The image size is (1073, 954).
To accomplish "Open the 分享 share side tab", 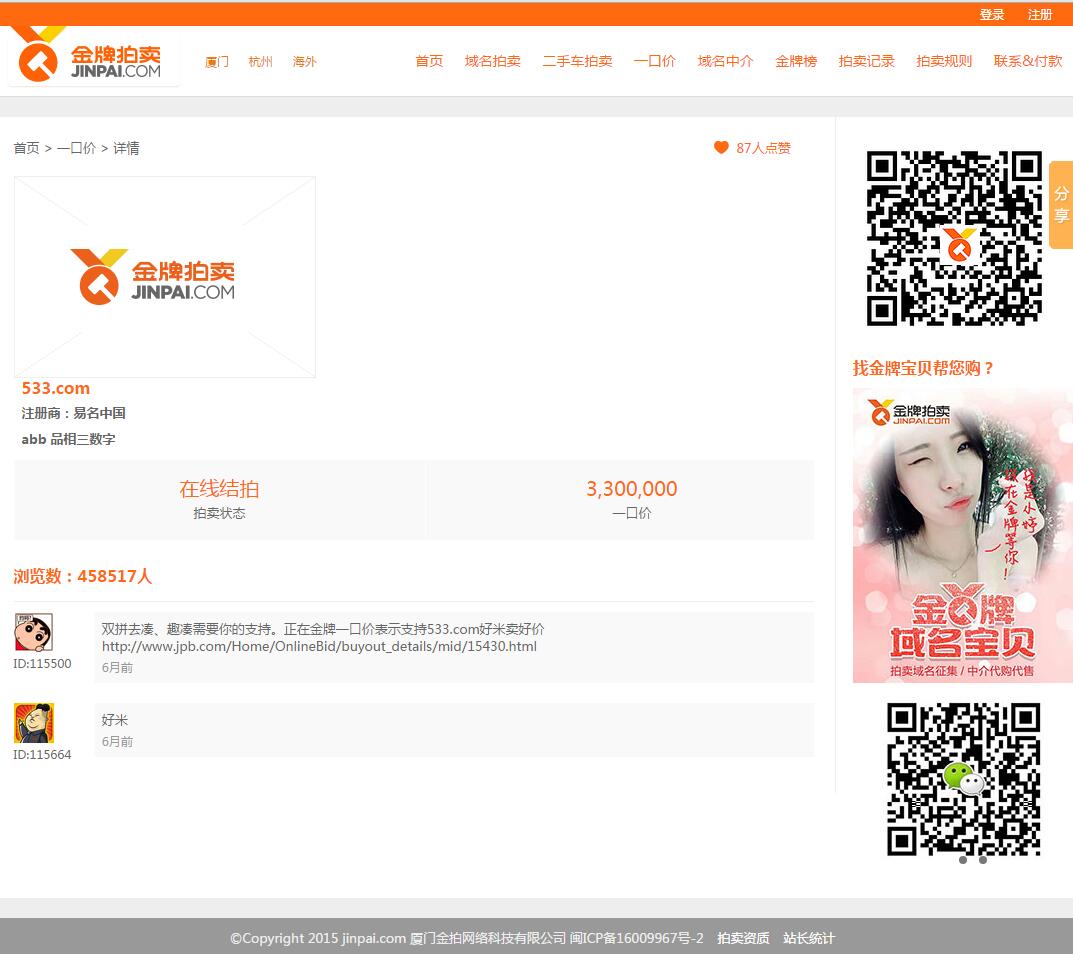I will pyautogui.click(x=1061, y=205).
